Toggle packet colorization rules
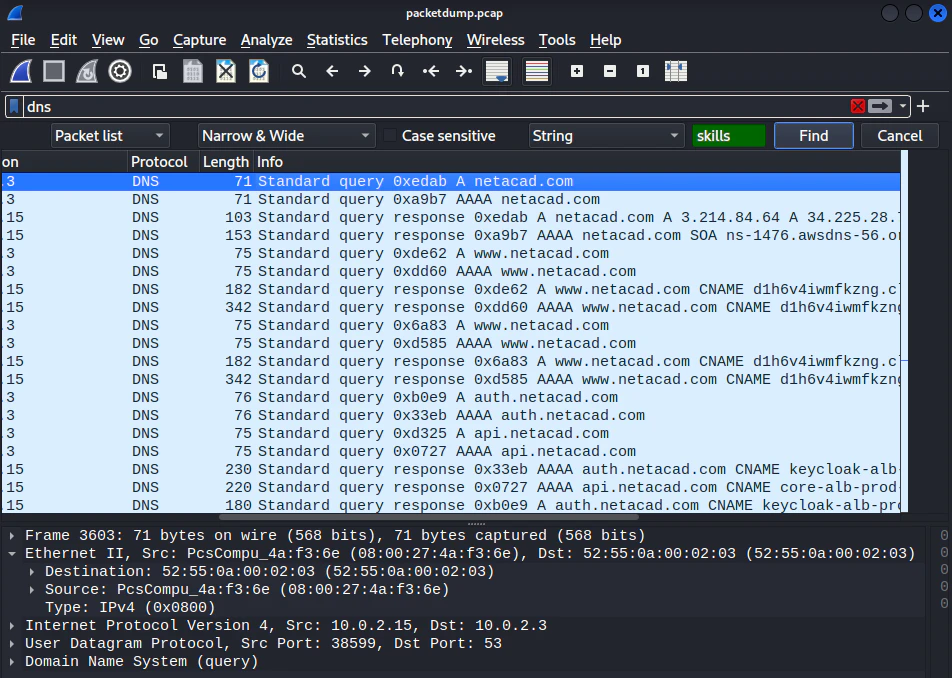The height and width of the screenshot is (678, 952). pyautogui.click(x=537, y=72)
